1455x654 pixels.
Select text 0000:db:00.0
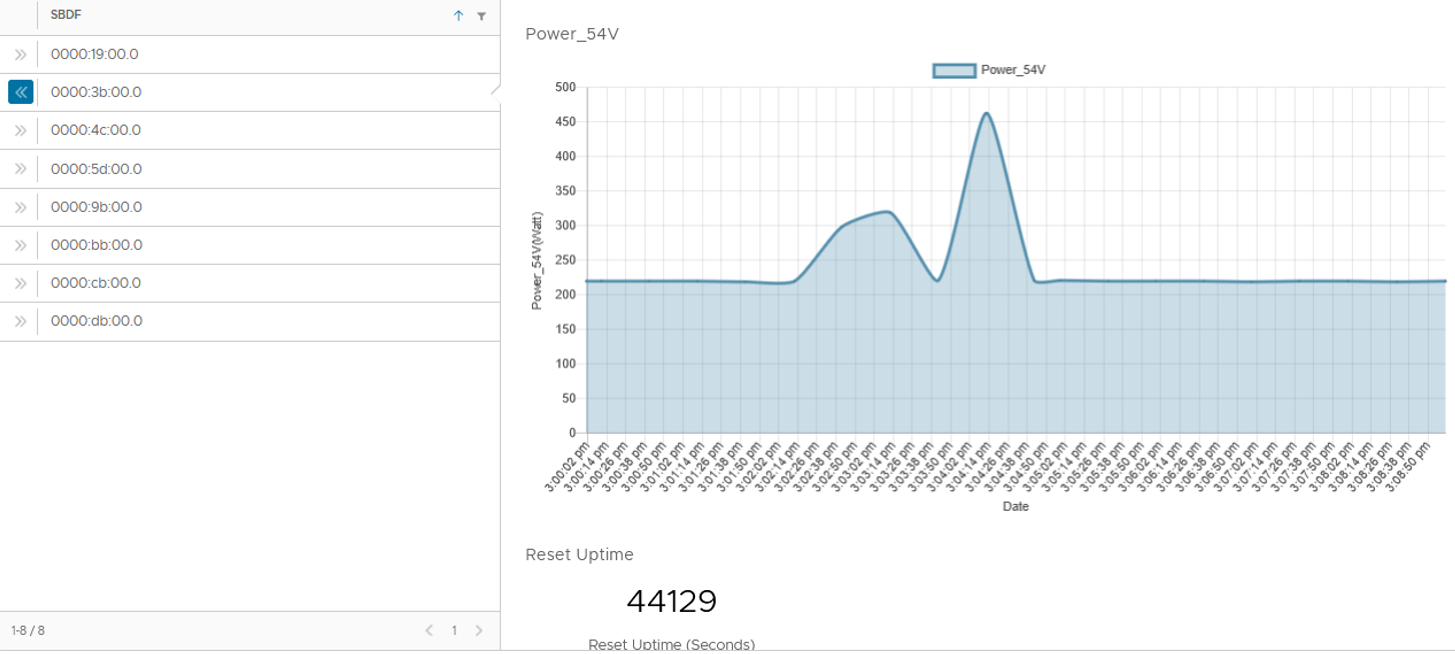96,321
